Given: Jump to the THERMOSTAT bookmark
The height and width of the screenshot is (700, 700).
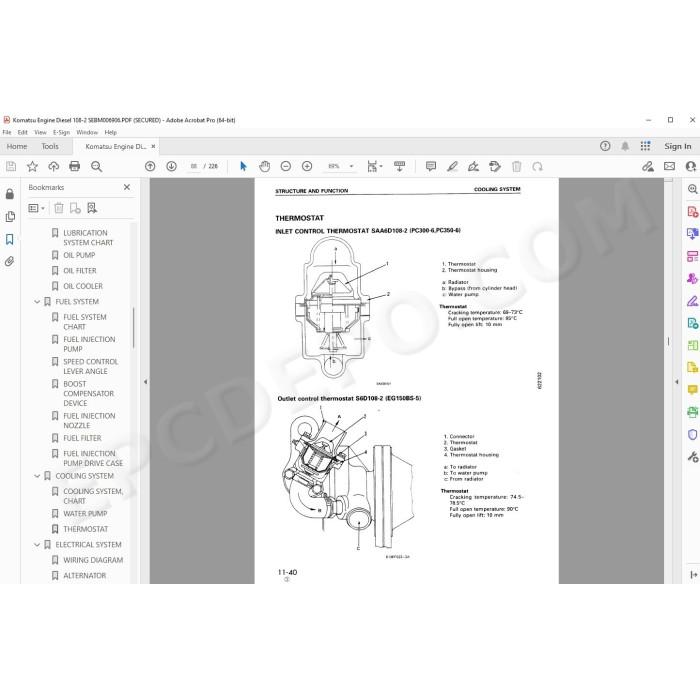Looking at the screenshot, I should (86, 529).
